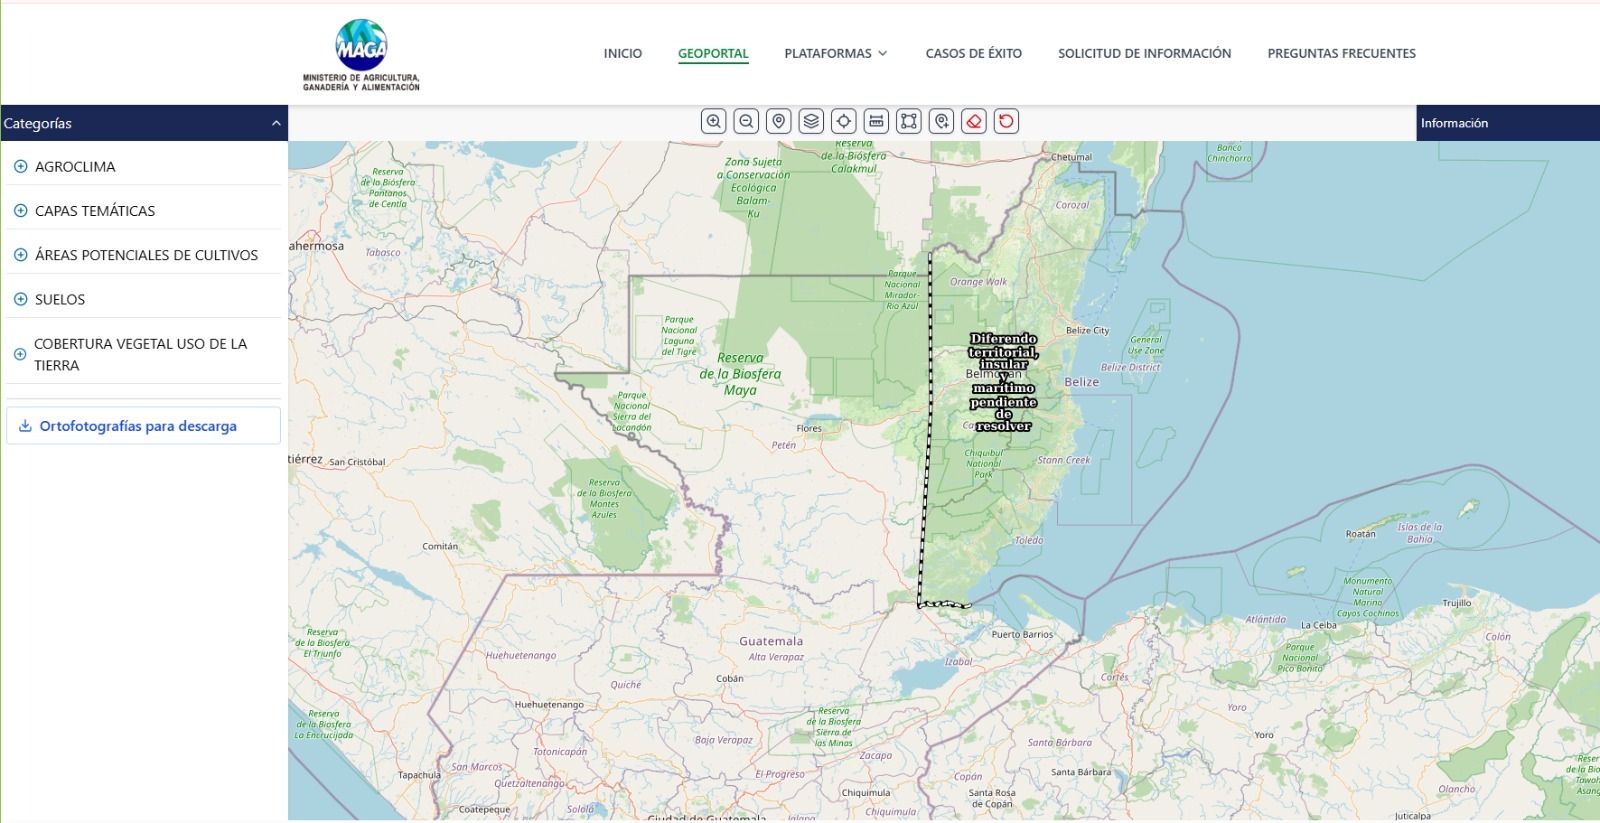Viewport: 1600px width, 823px height.
Task: Click the red eraser clear tool
Action: click(974, 122)
